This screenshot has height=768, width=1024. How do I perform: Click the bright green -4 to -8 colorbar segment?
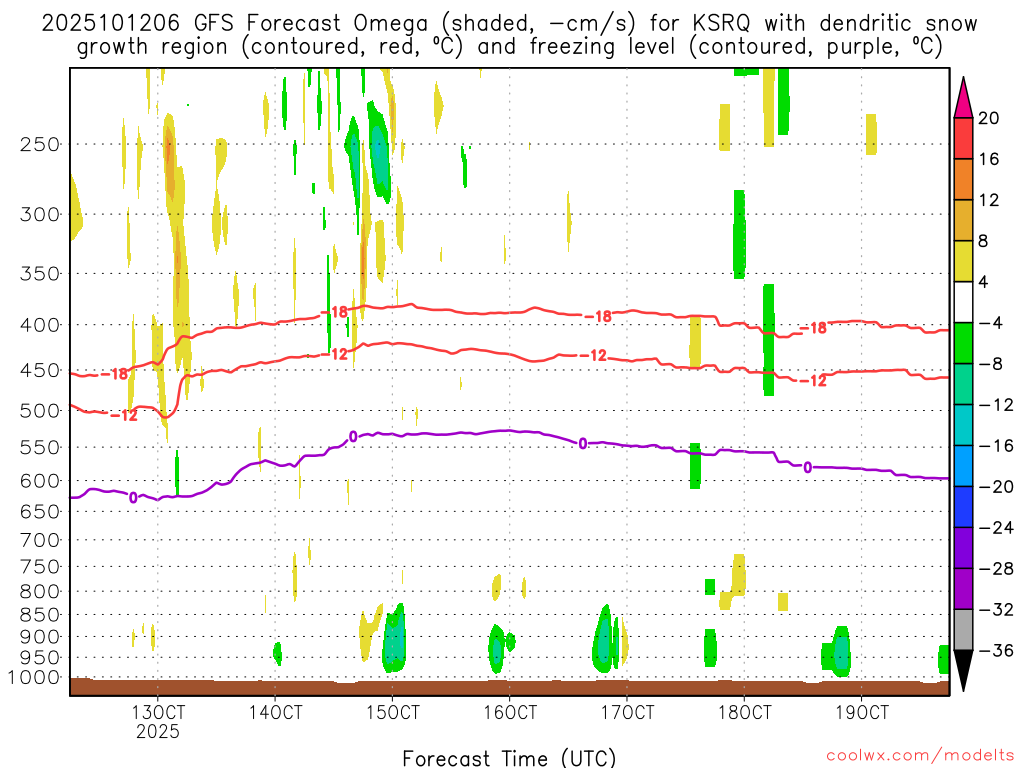click(963, 343)
